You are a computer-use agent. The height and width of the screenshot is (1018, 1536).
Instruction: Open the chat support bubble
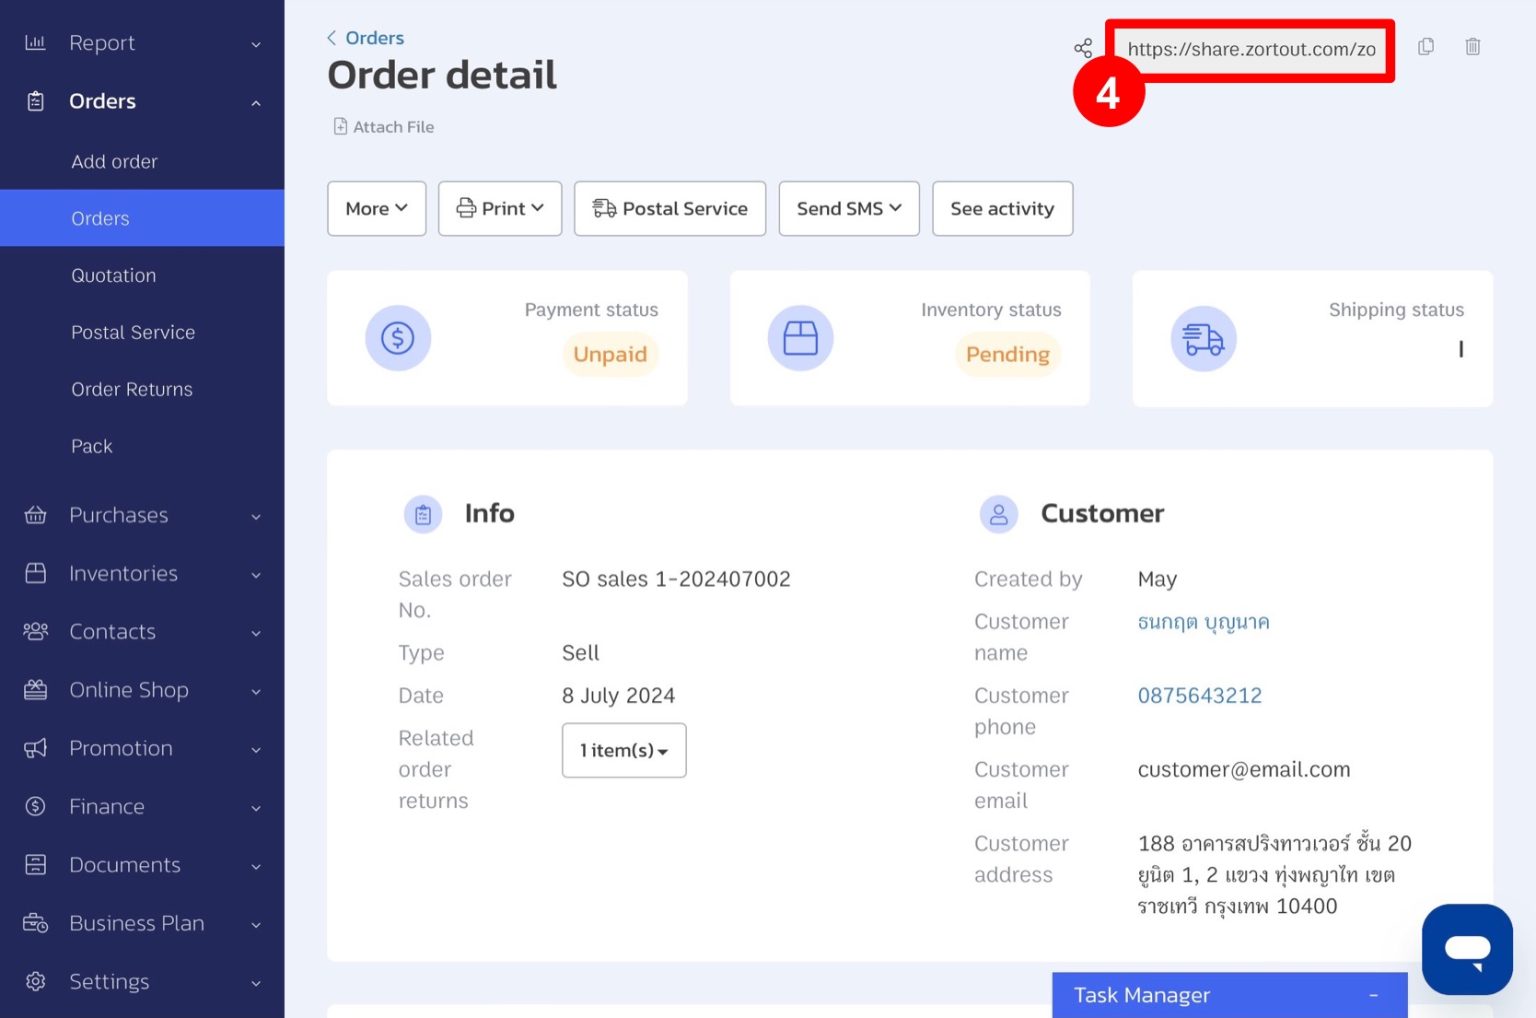pyautogui.click(x=1467, y=949)
